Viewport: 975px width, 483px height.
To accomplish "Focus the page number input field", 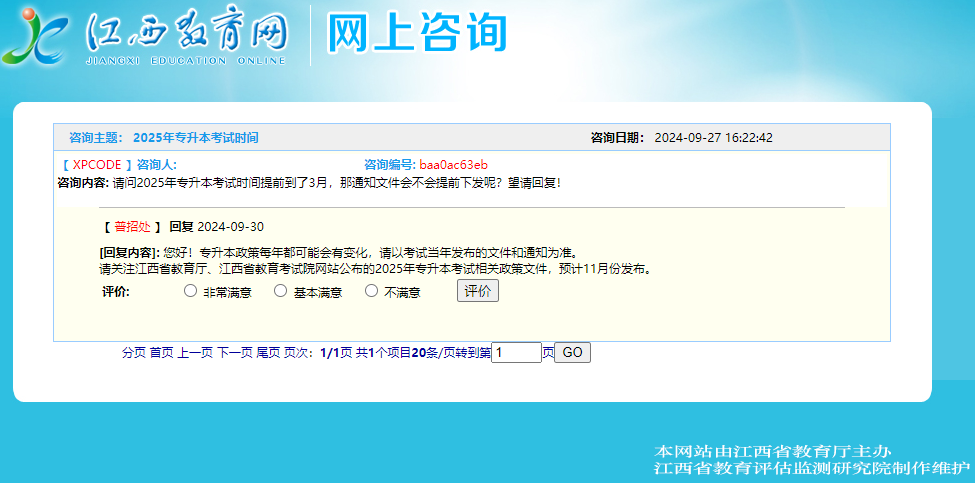I will tap(516, 352).
